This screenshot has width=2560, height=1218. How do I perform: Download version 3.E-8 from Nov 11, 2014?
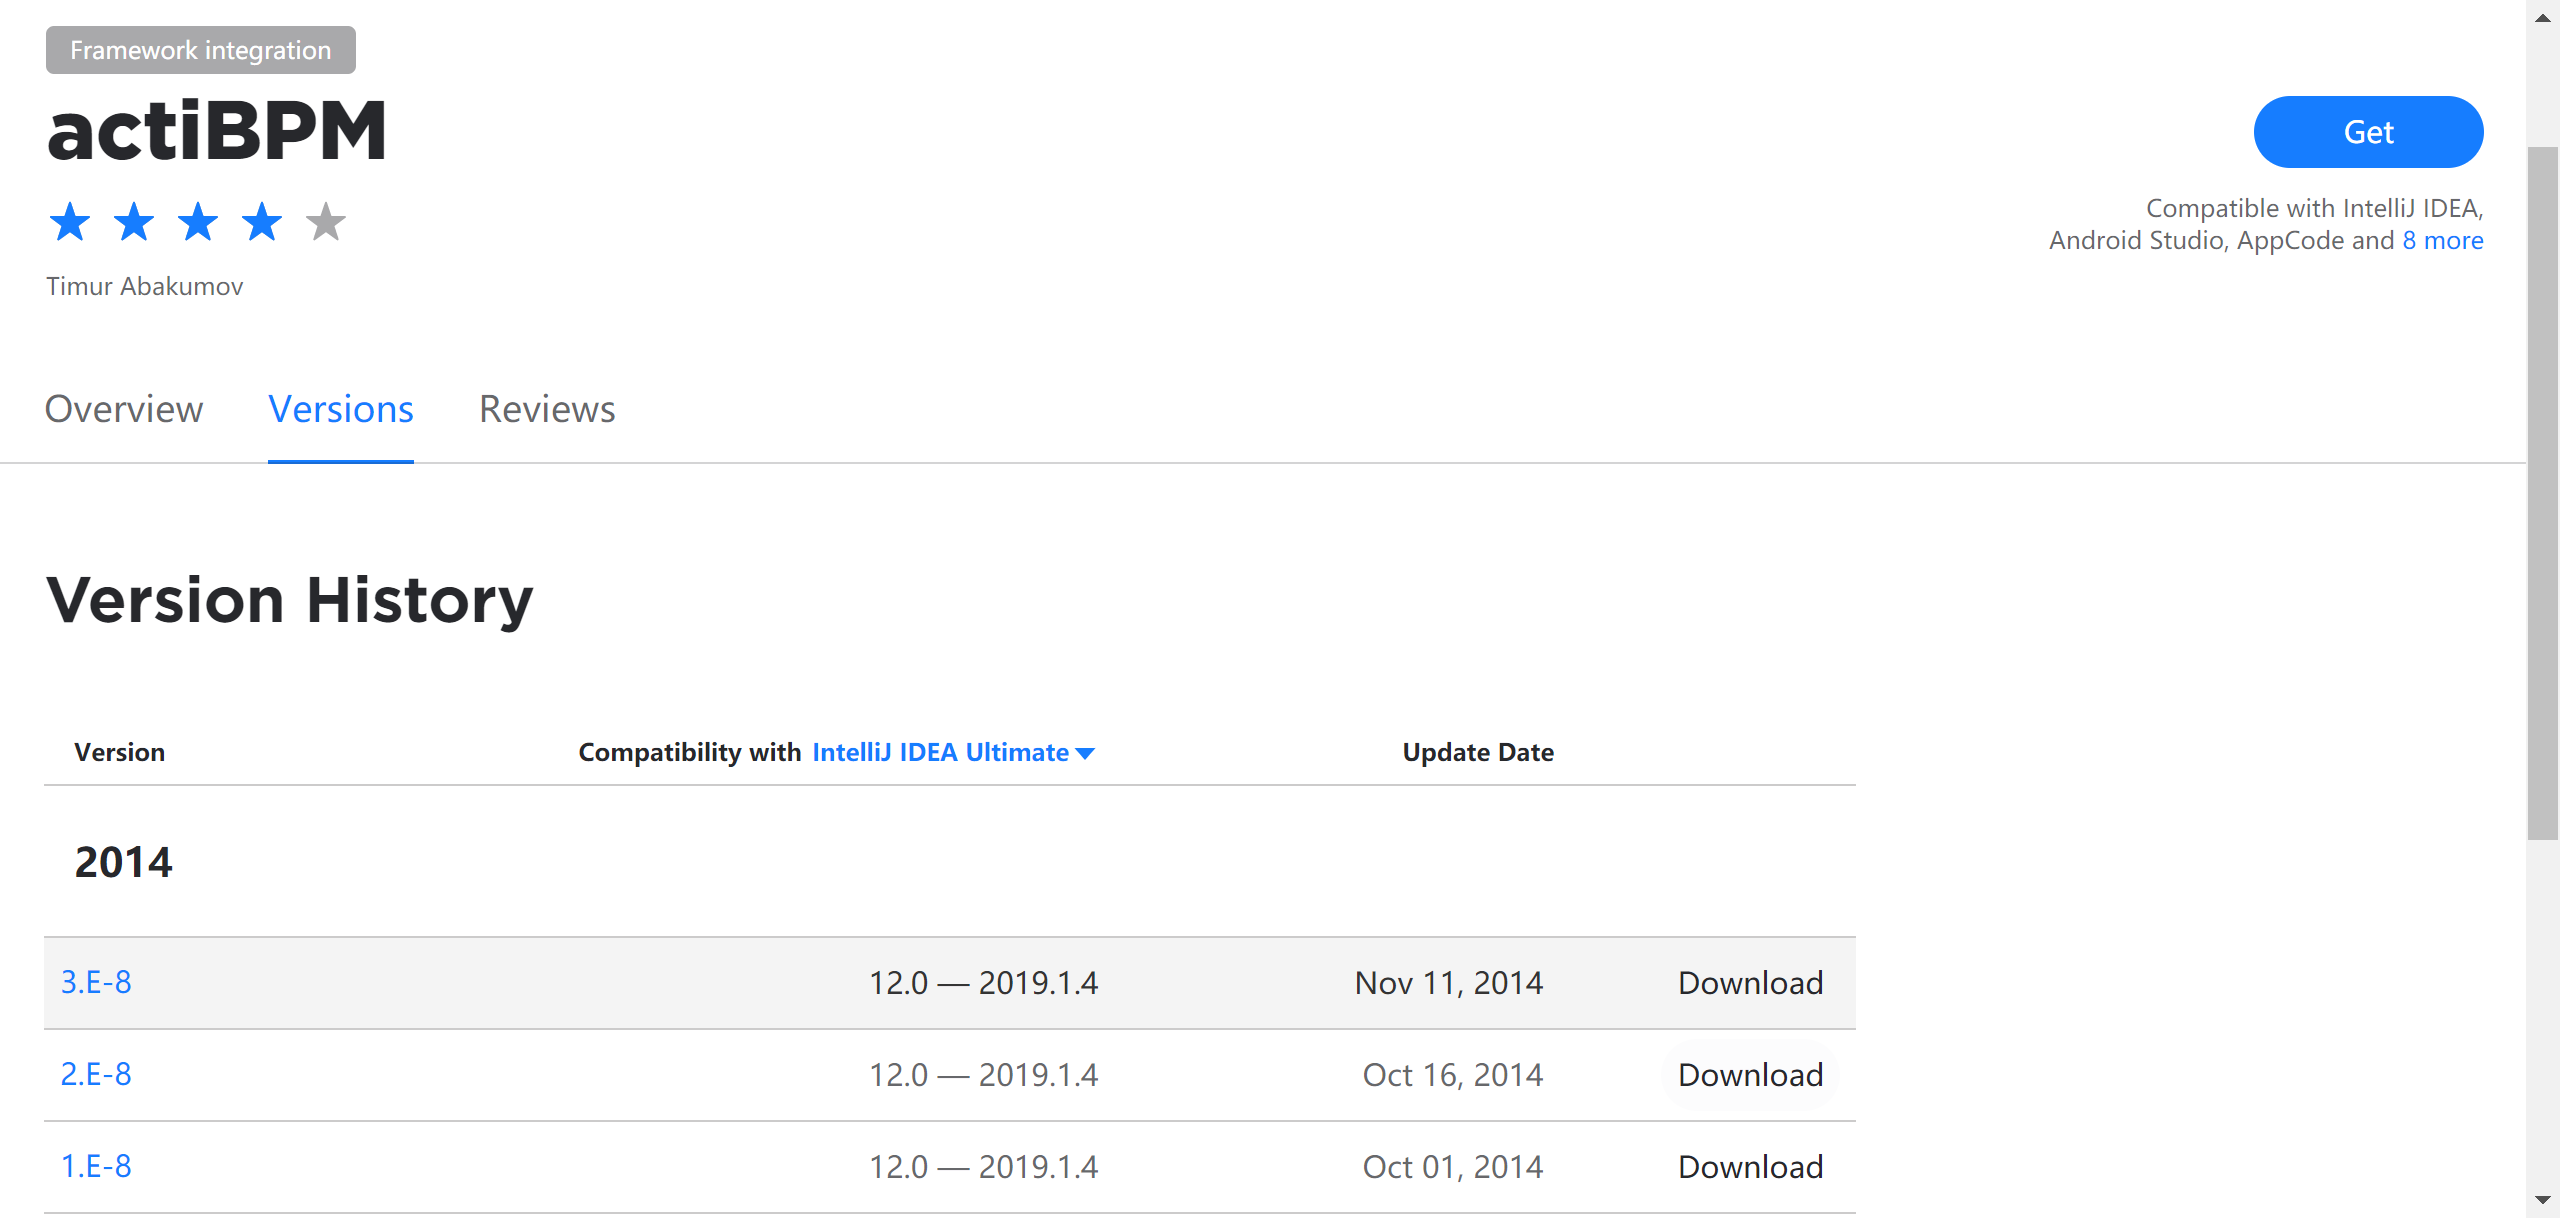click(x=1751, y=983)
